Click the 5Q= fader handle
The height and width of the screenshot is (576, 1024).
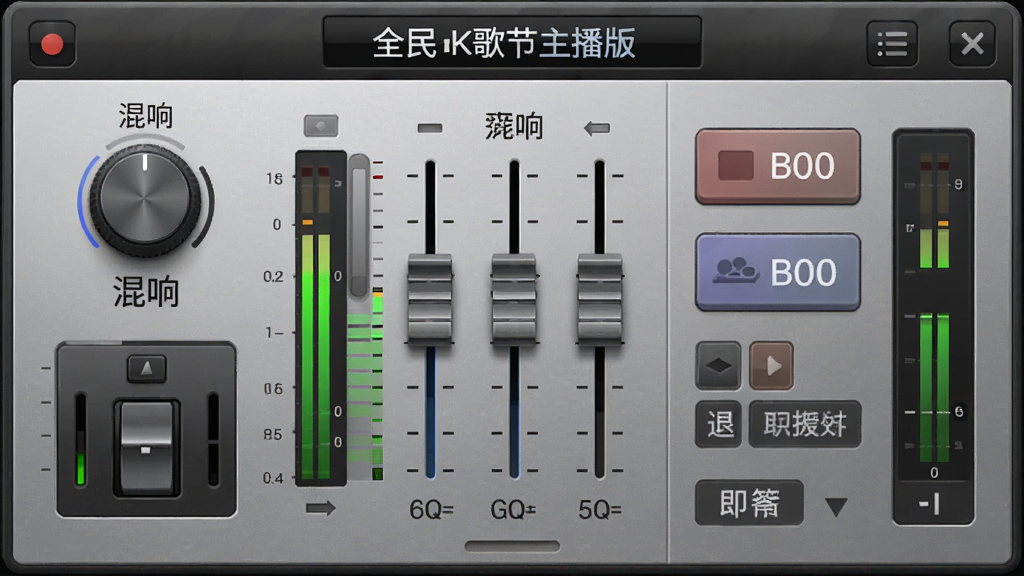pyautogui.click(x=600, y=299)
